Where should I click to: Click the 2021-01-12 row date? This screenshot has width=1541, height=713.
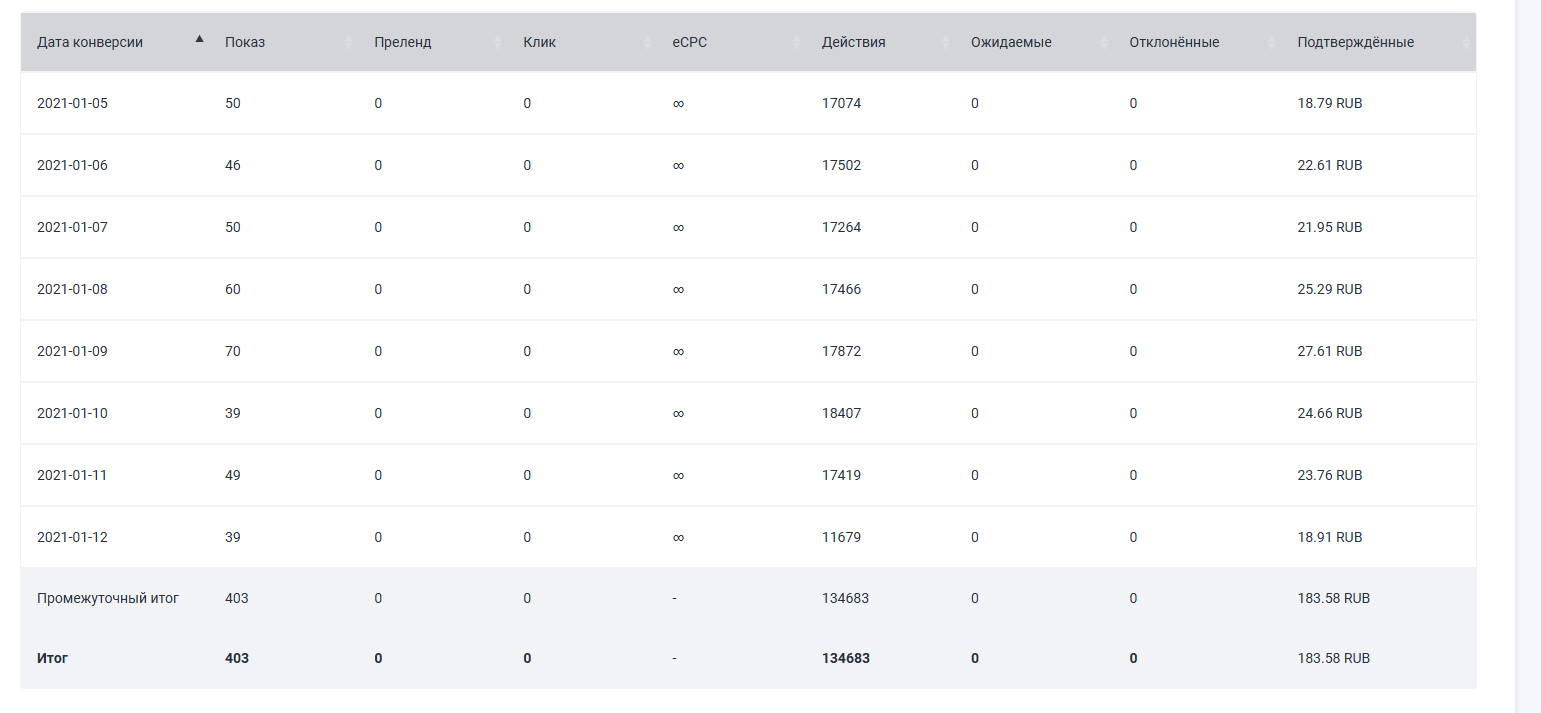(x=72, y=537)
